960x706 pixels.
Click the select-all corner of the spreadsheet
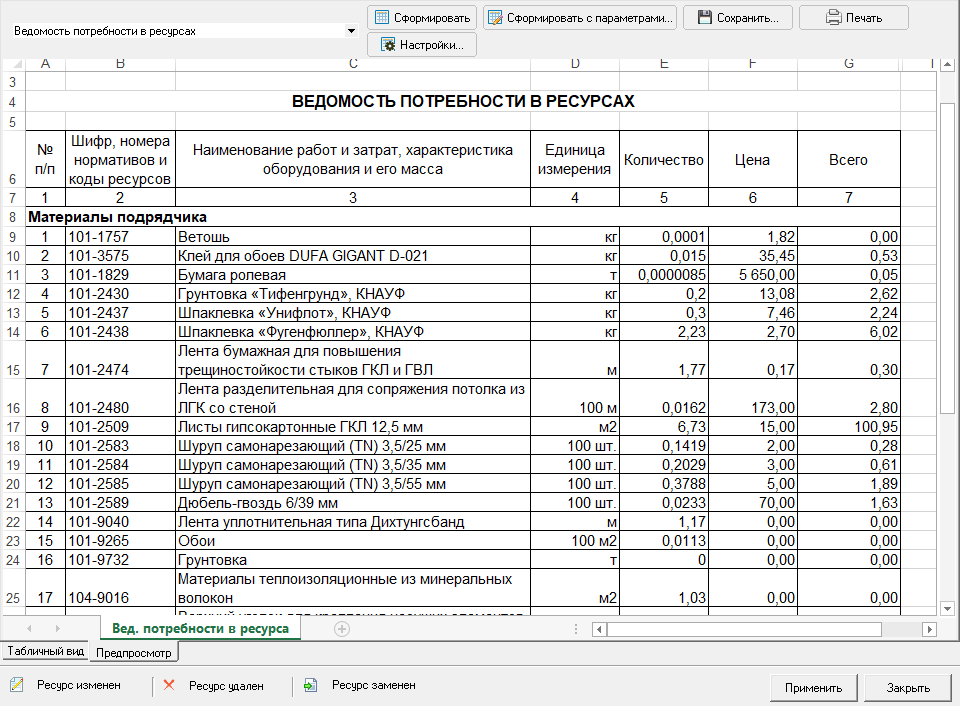click(x=14, y=64)
